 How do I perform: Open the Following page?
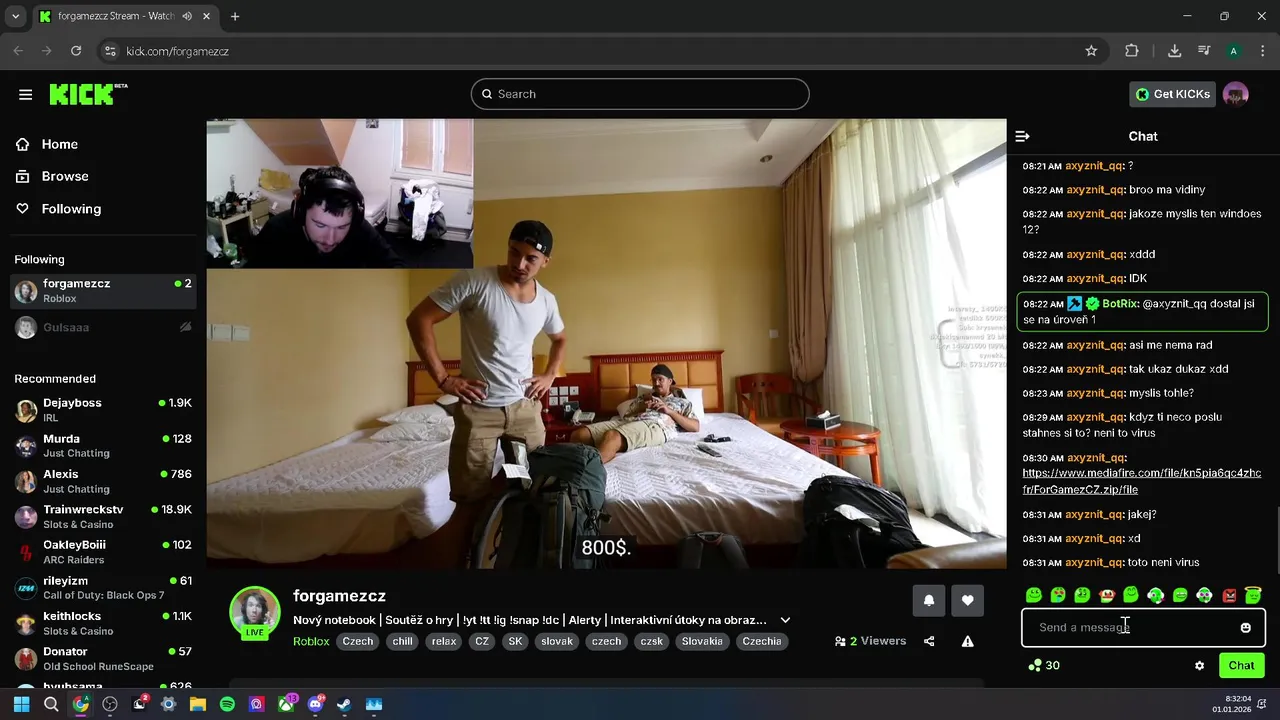point(71,209)
